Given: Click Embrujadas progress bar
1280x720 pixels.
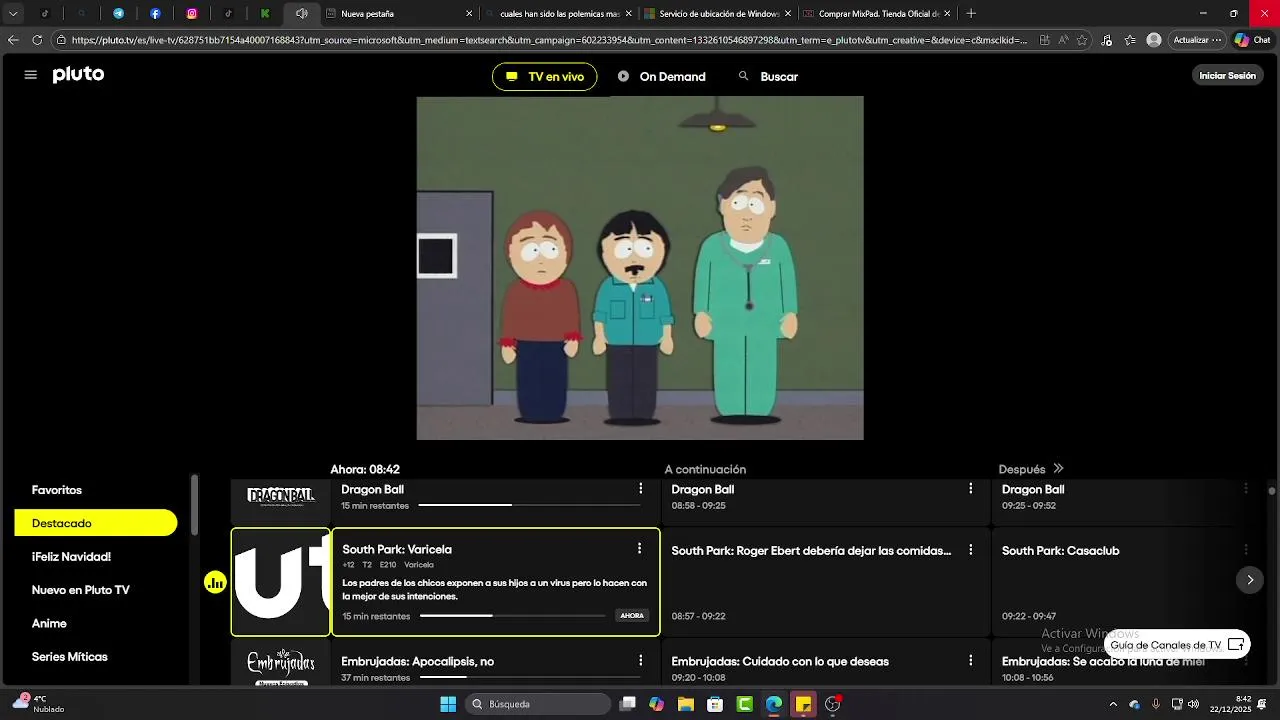Looking at the screenshot, I should click(531, 678).
